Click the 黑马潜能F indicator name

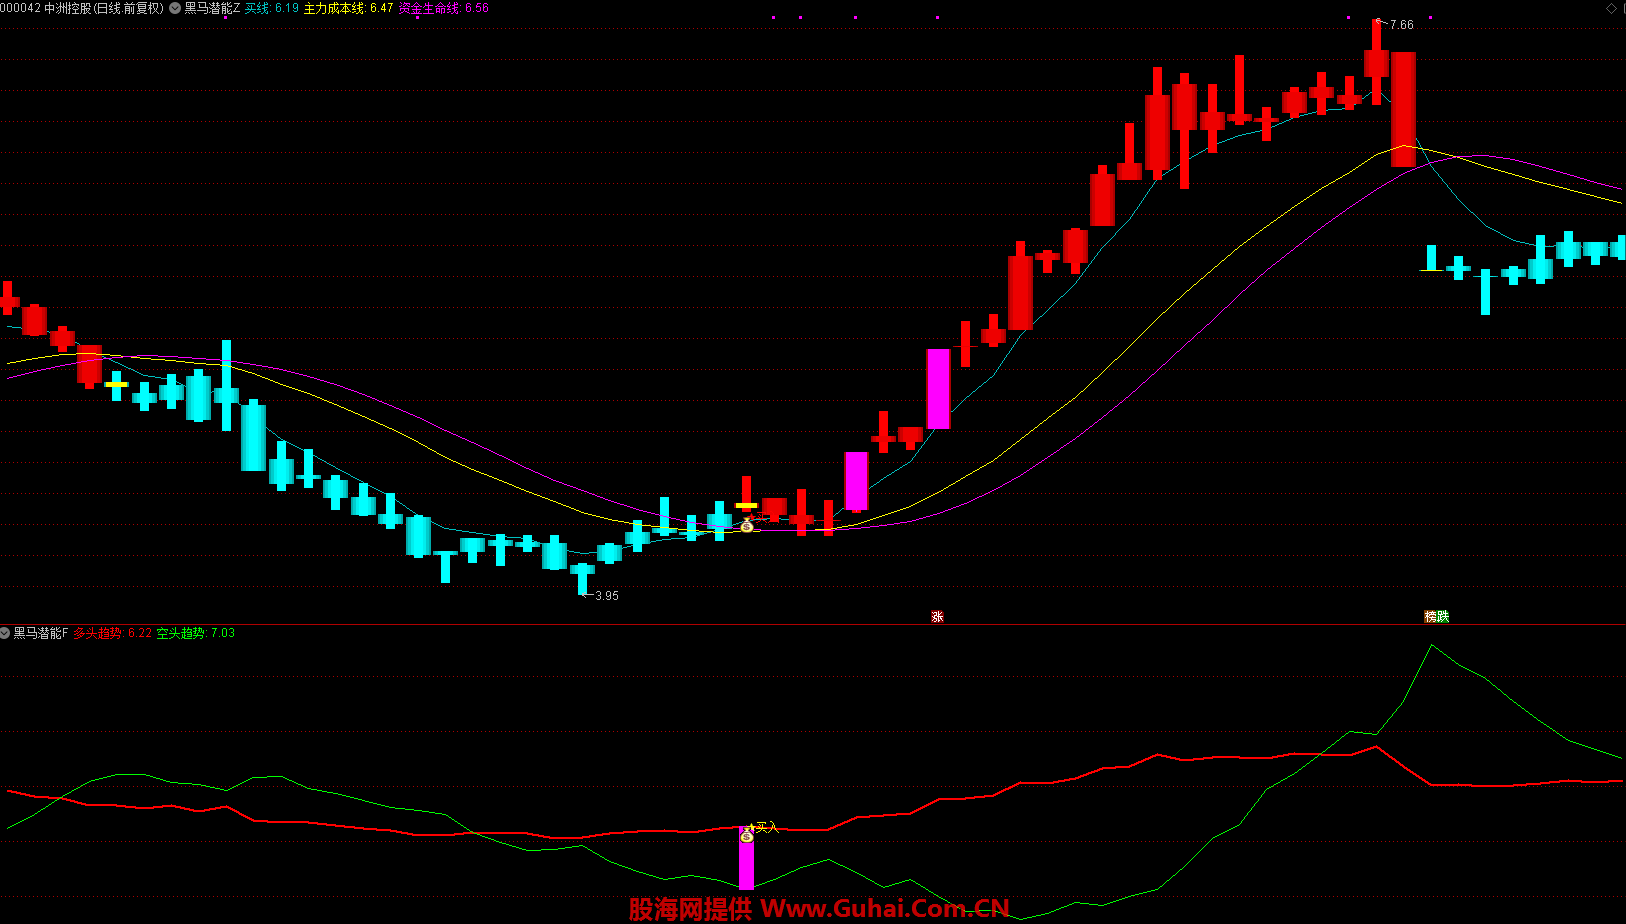tap(40, 633)
